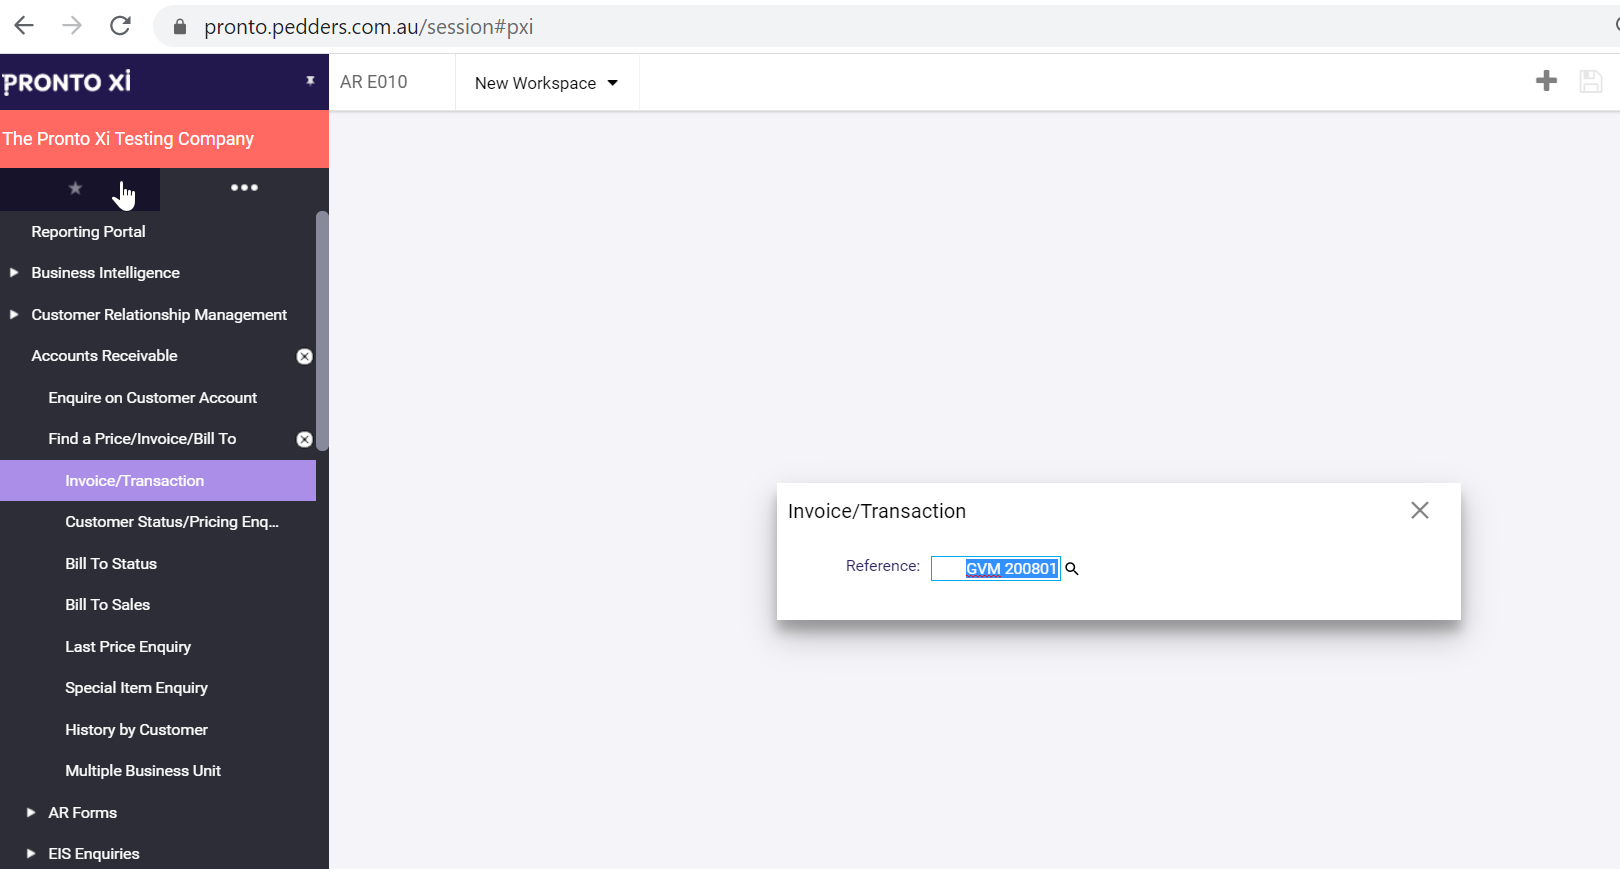1620x869 pixels.
Task: Open the three-dots more menu tab
Action: click(x=244, y=187)
